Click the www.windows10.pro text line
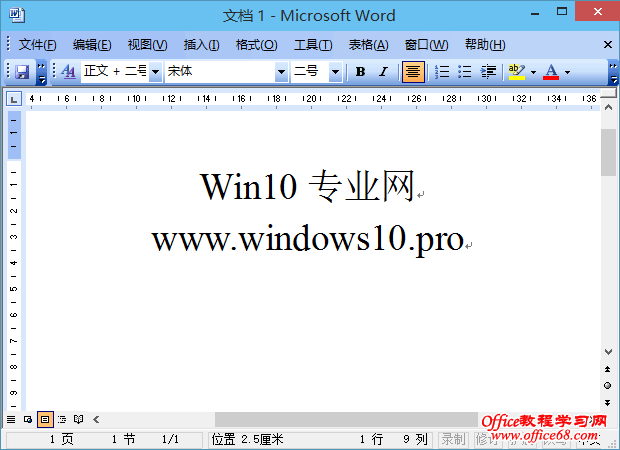 308,239
